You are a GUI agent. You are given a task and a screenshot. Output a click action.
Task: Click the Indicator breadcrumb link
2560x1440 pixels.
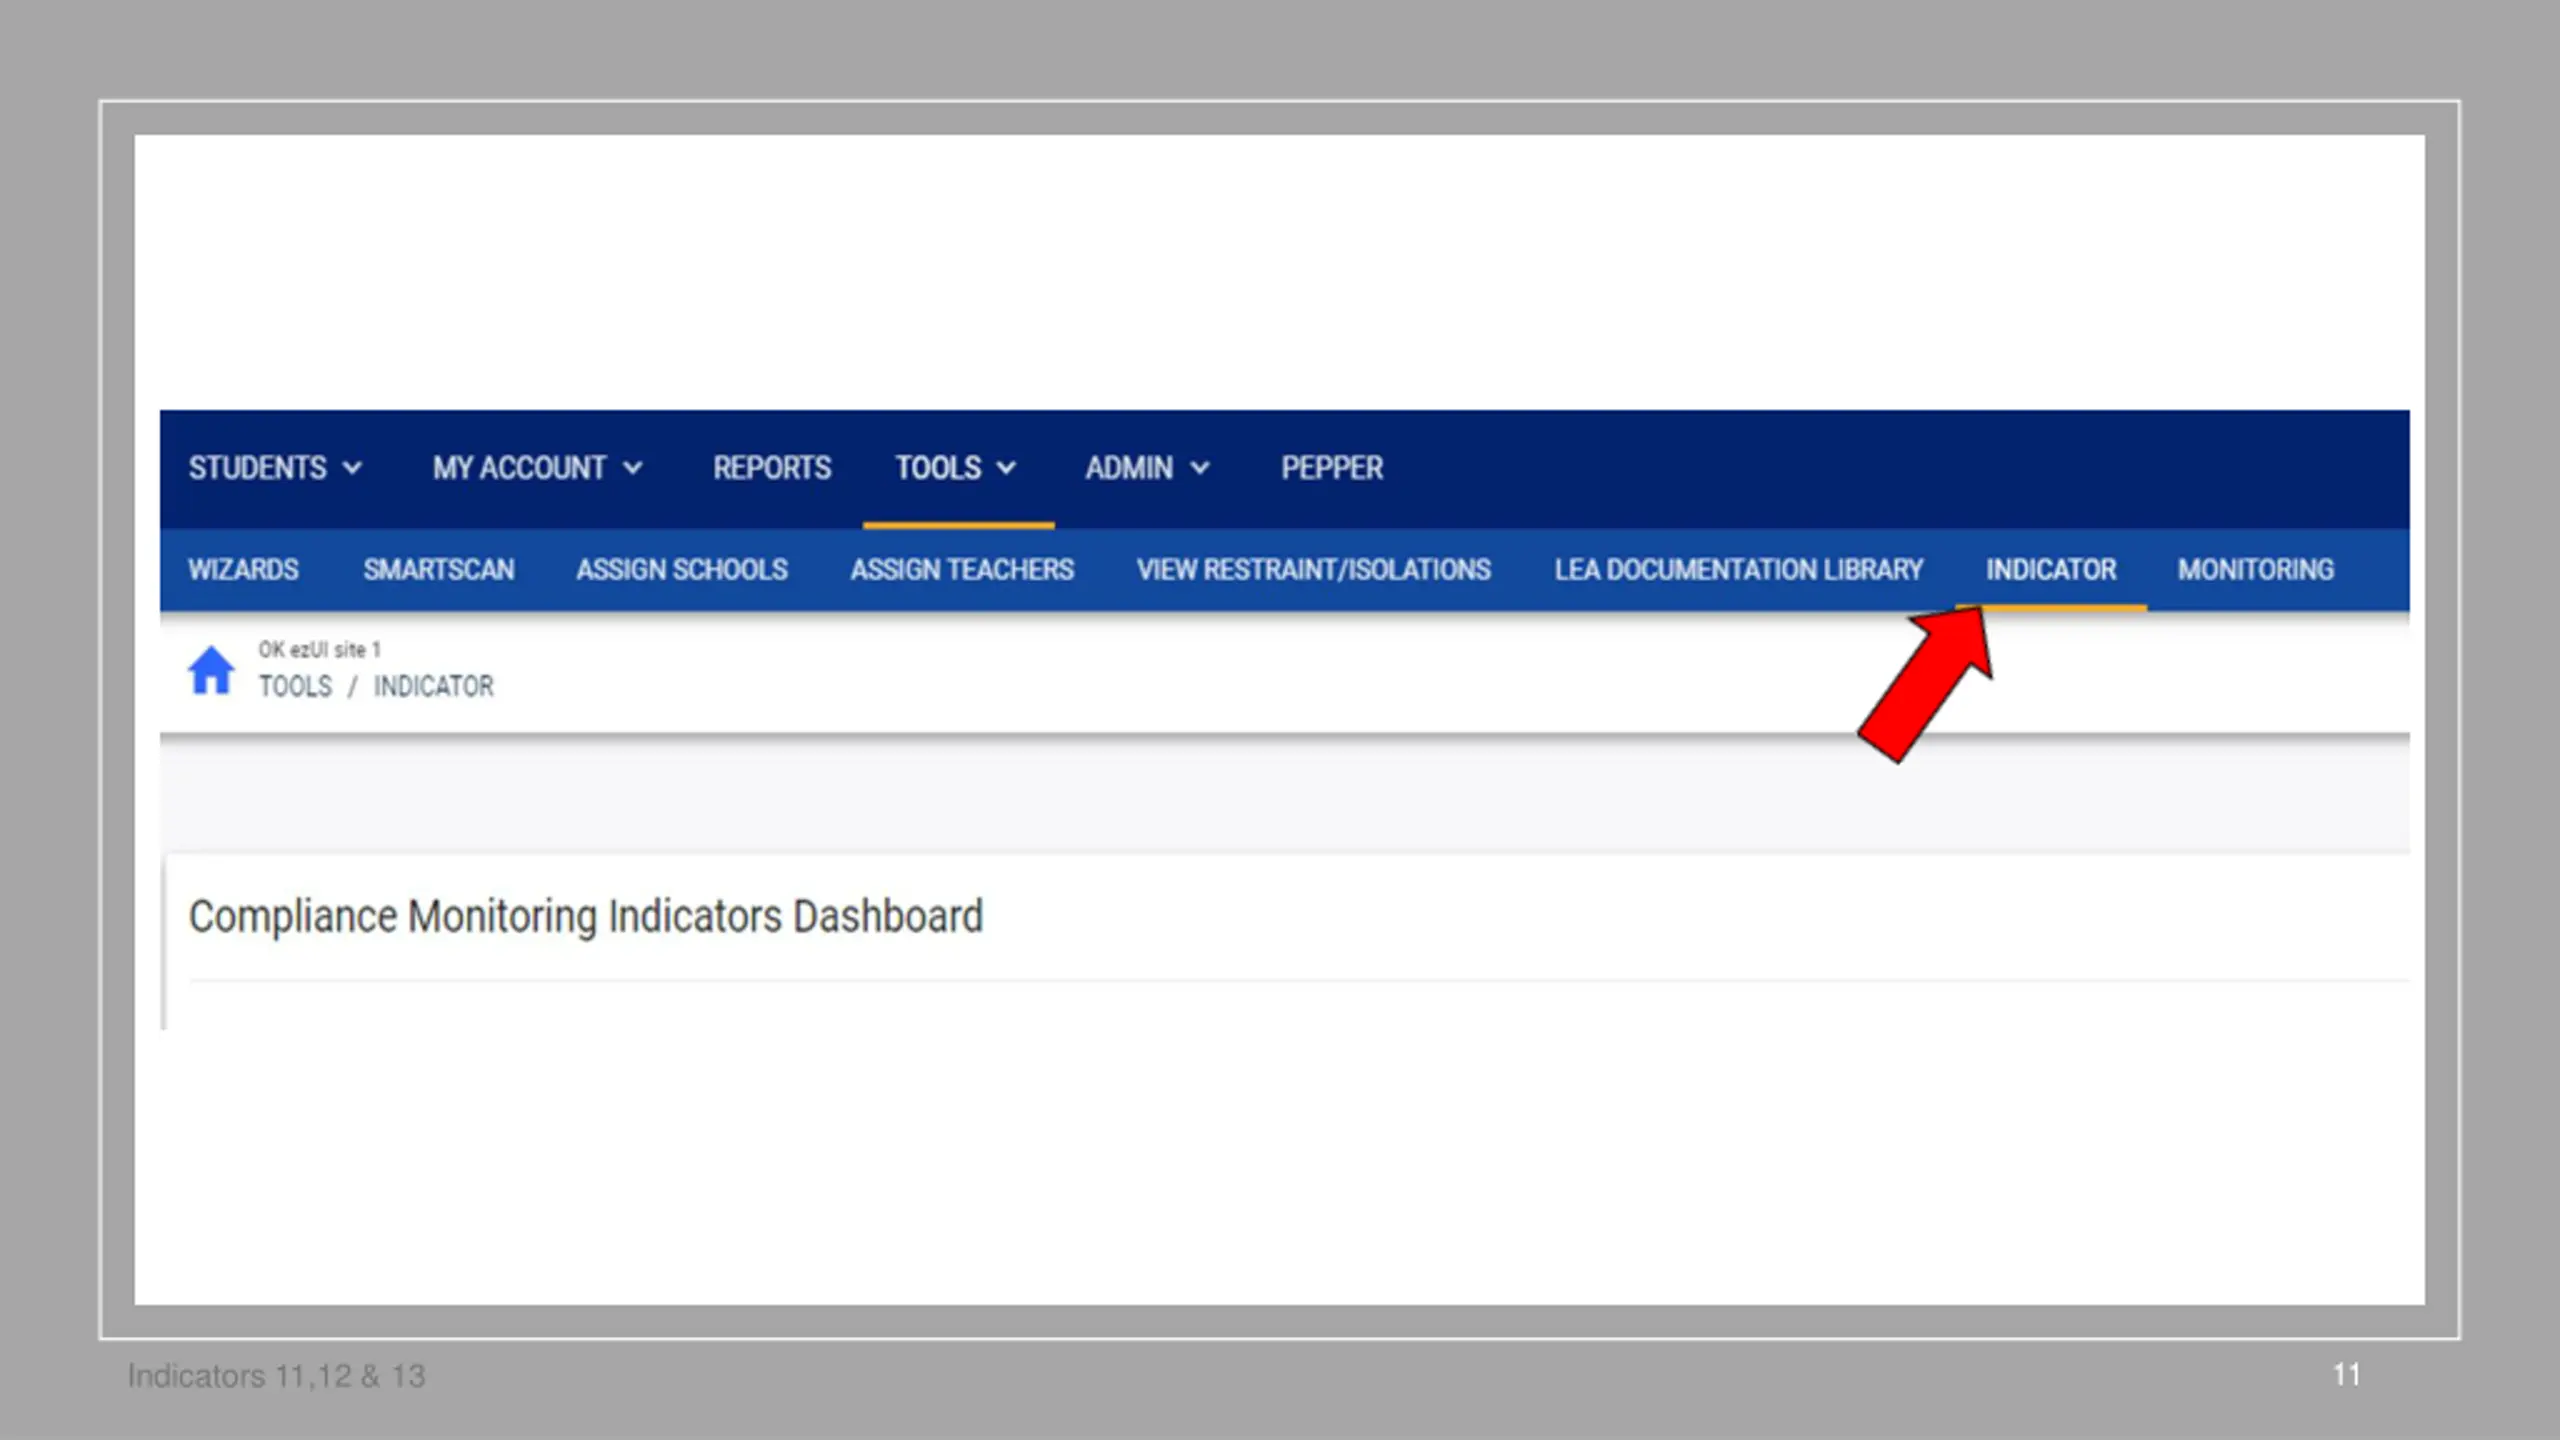(x=434, y=686)
